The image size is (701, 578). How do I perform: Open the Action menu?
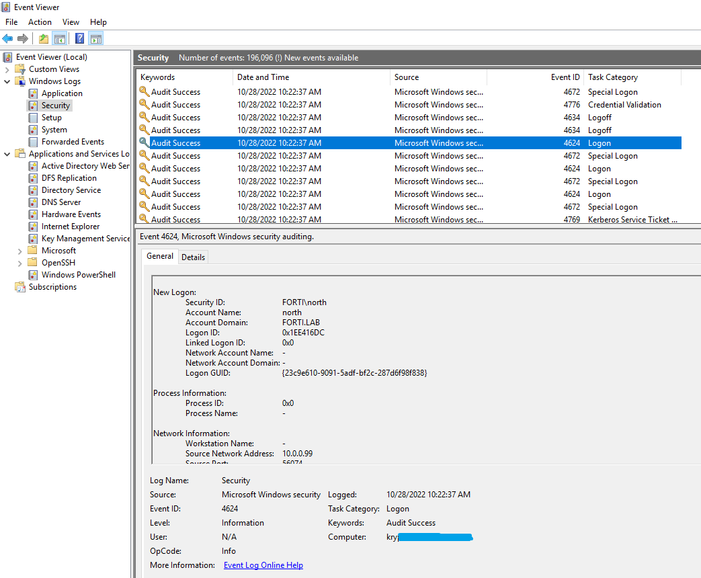point(40,22)
